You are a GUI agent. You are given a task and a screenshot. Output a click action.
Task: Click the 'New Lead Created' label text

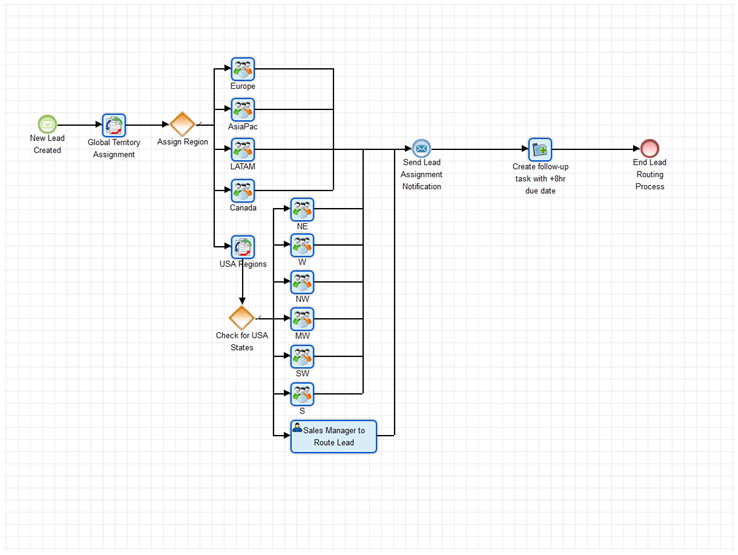coord(47,144)
